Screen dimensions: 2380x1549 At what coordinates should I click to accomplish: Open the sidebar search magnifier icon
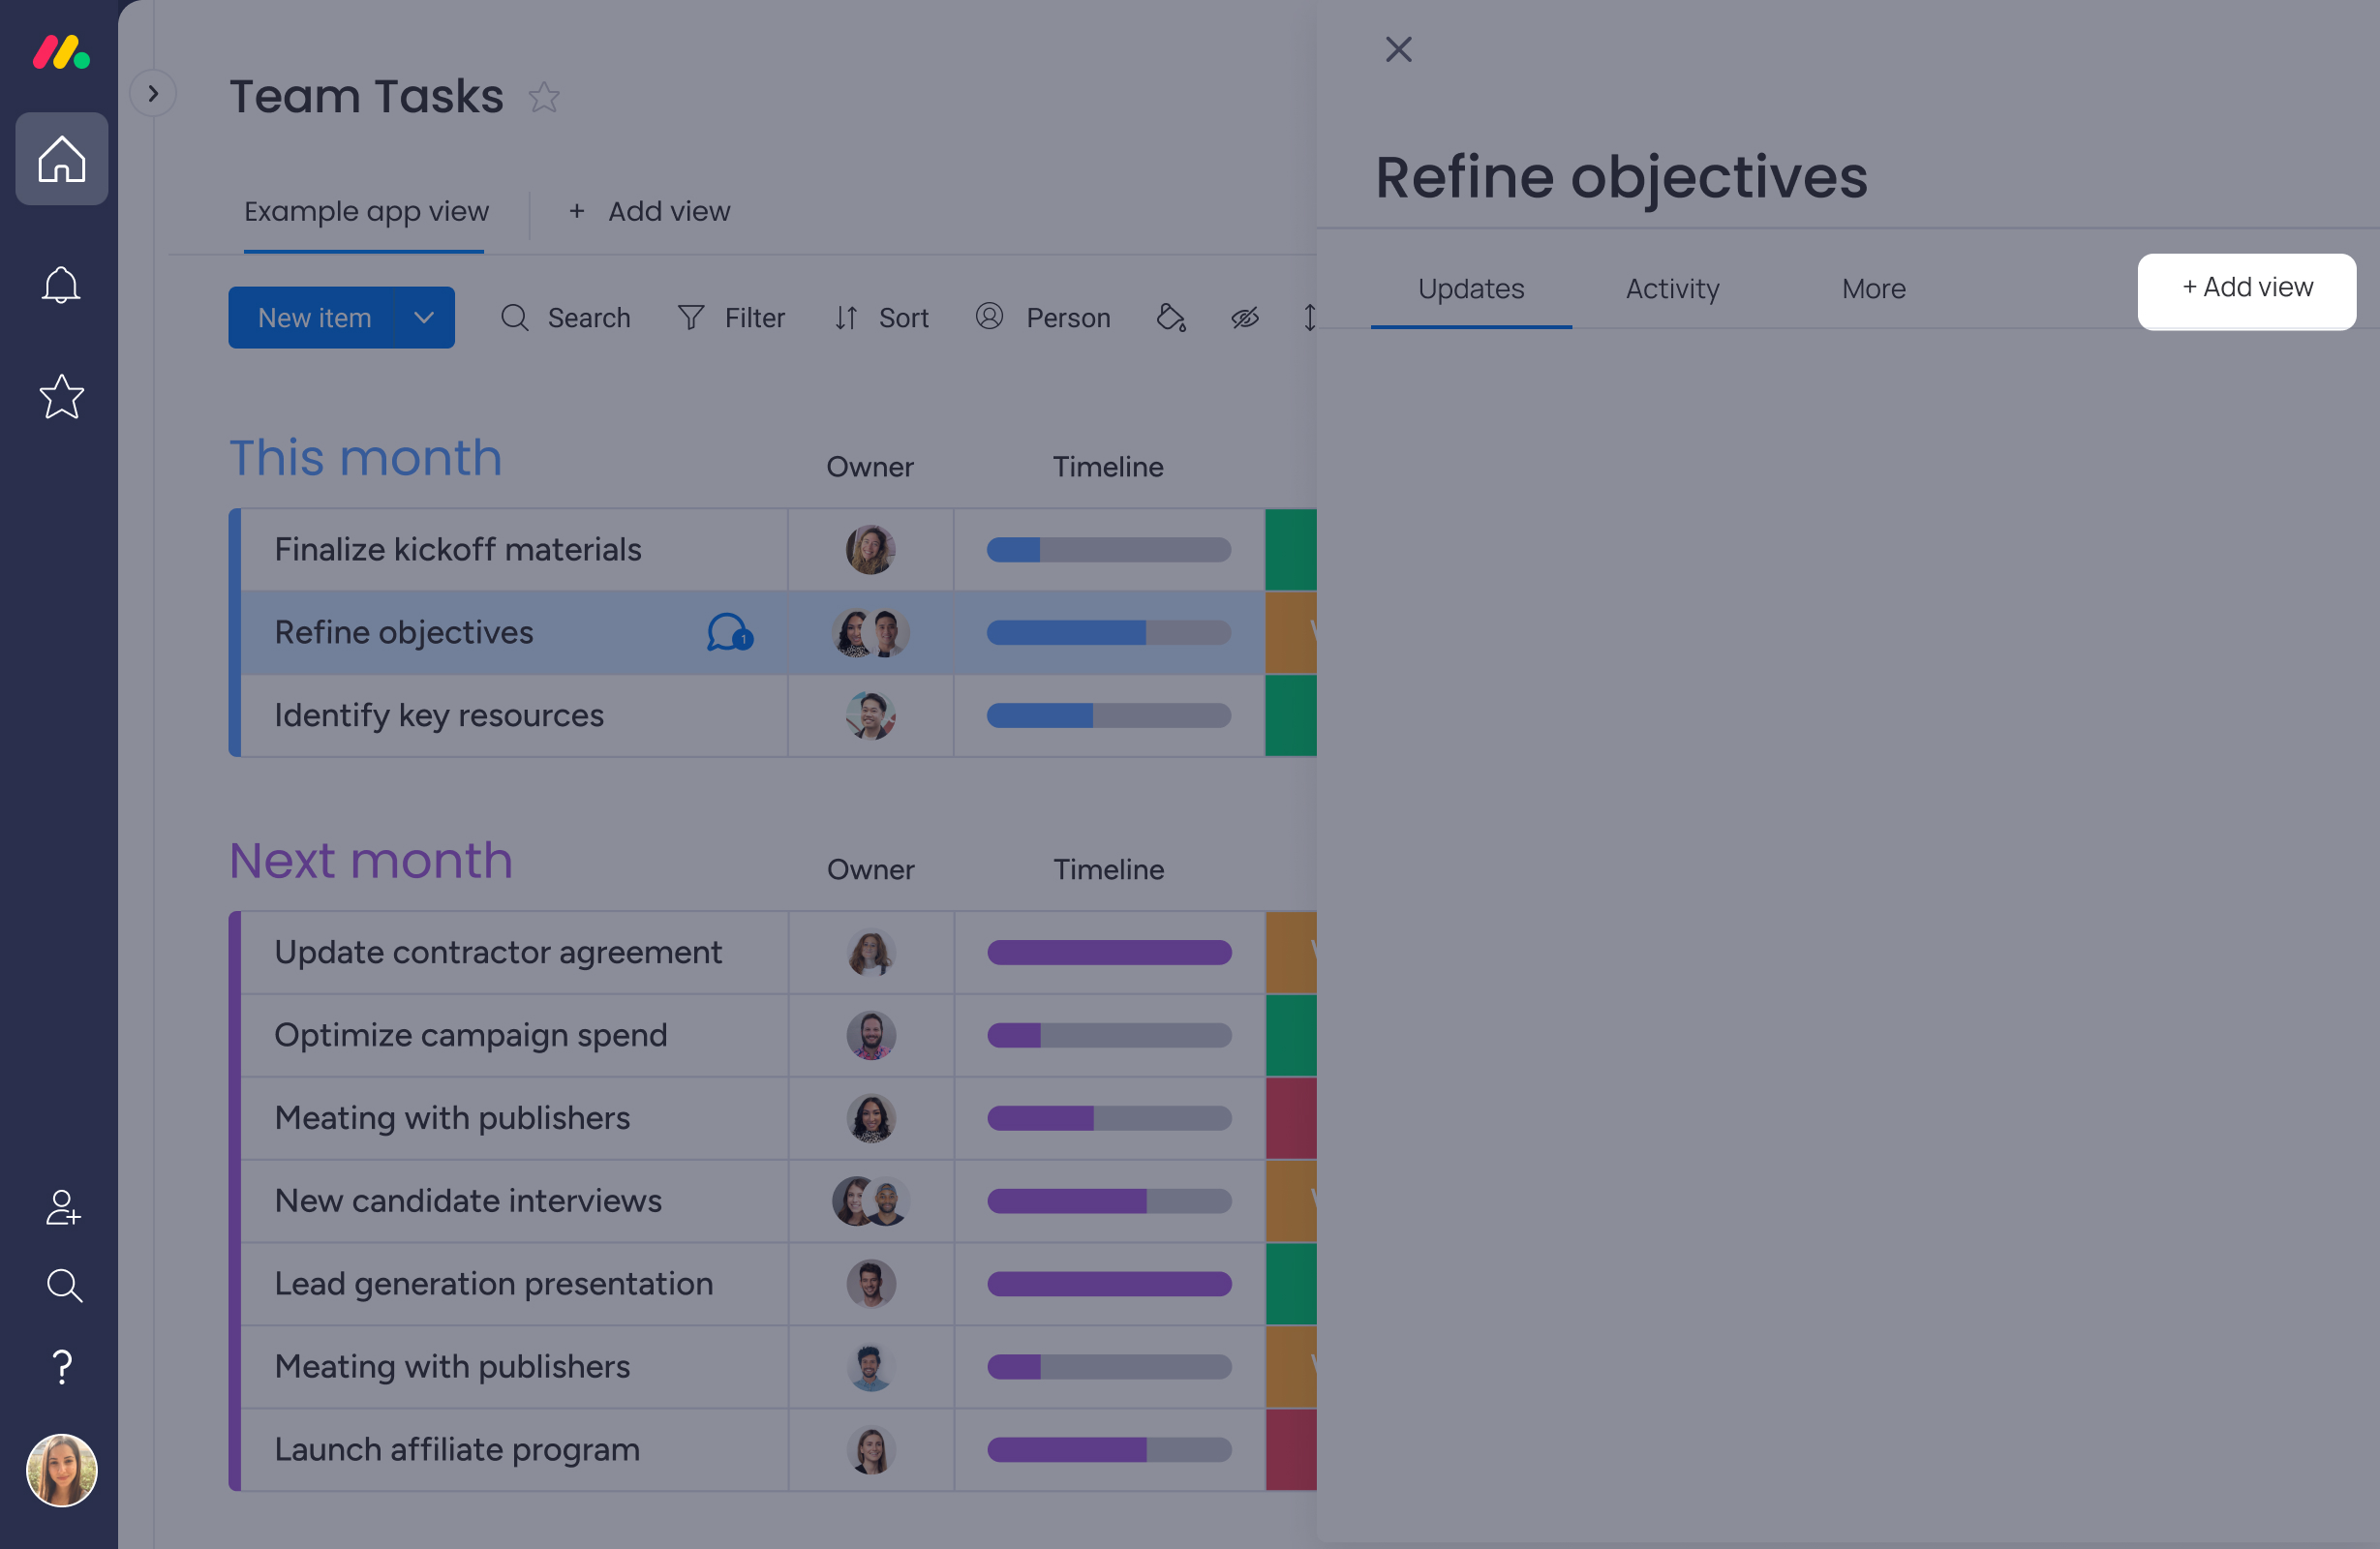click(x=64, y=1285)
